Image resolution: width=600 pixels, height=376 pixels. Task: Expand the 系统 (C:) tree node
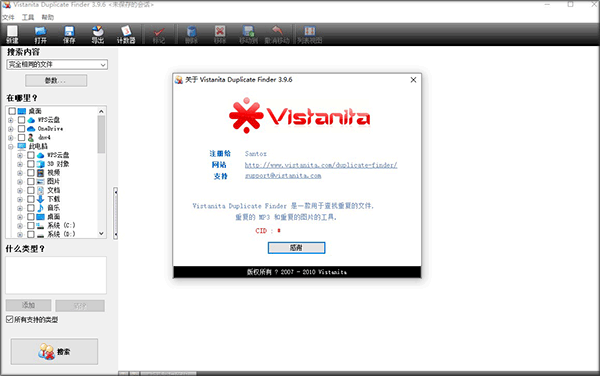[20, 226]
